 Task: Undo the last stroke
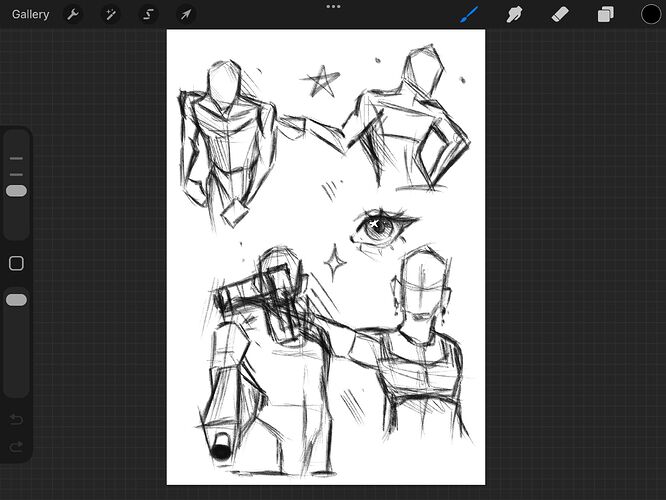point(16,420)
